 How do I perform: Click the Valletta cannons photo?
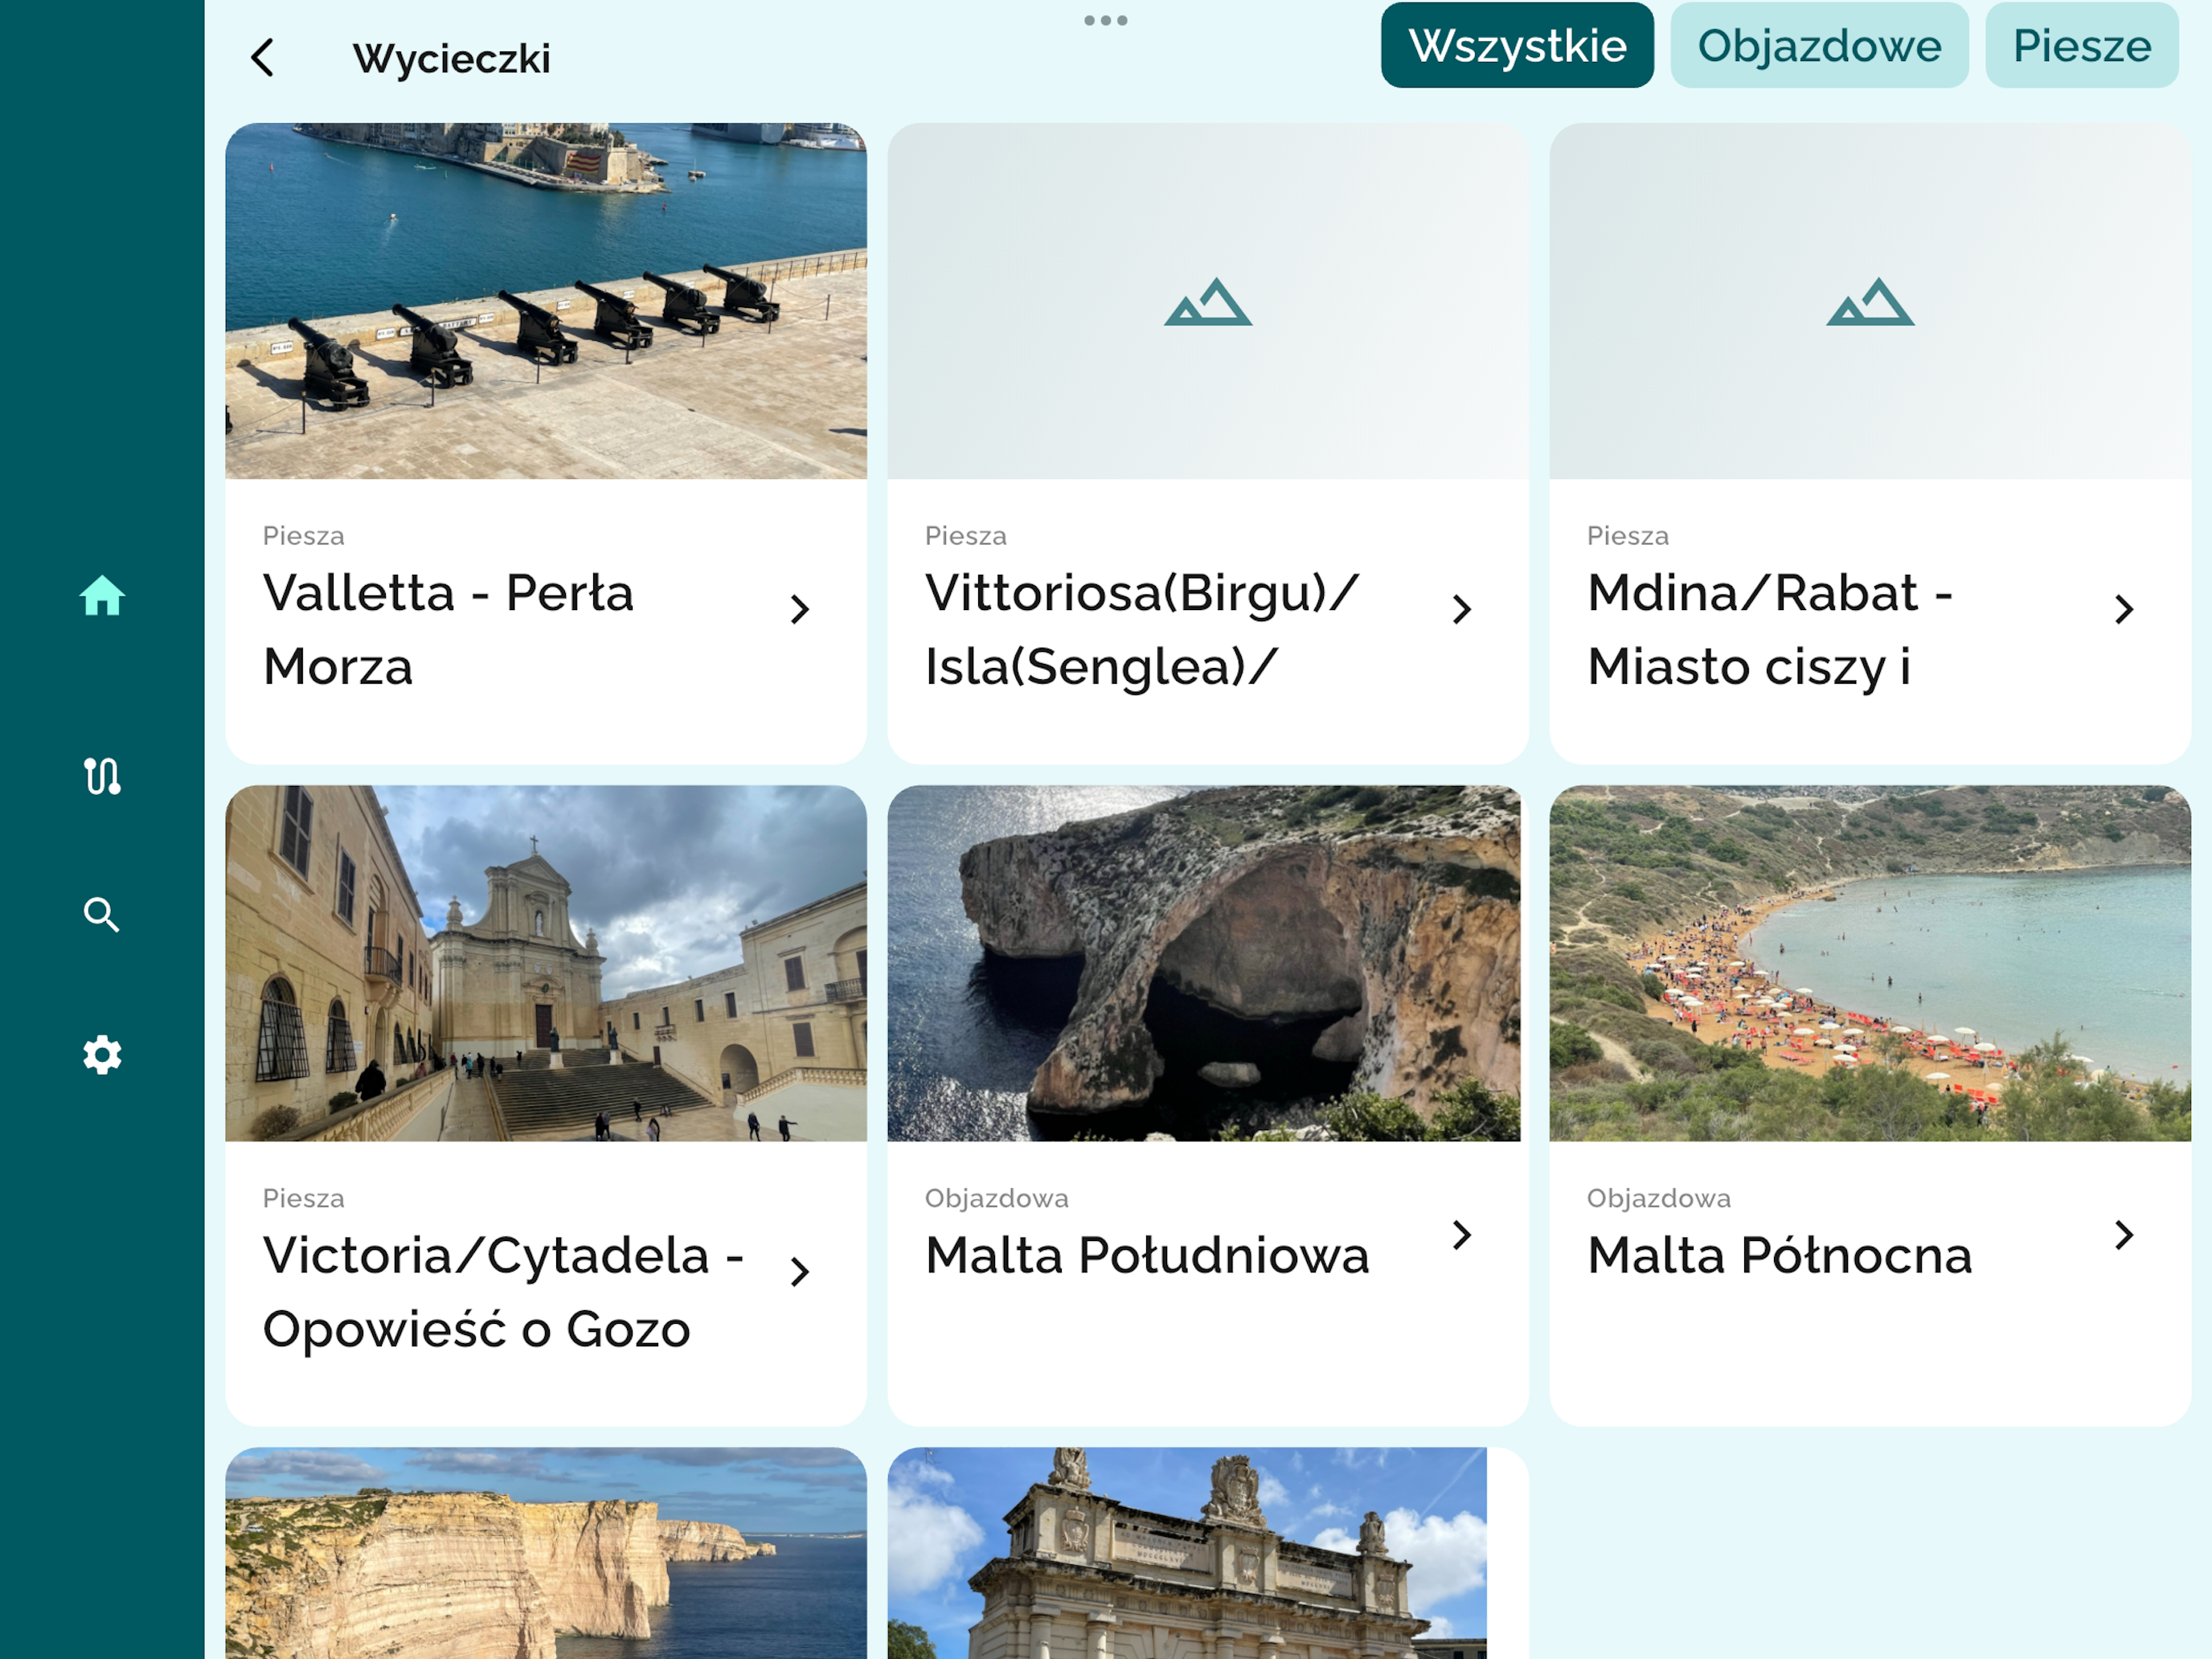[546, 301]
